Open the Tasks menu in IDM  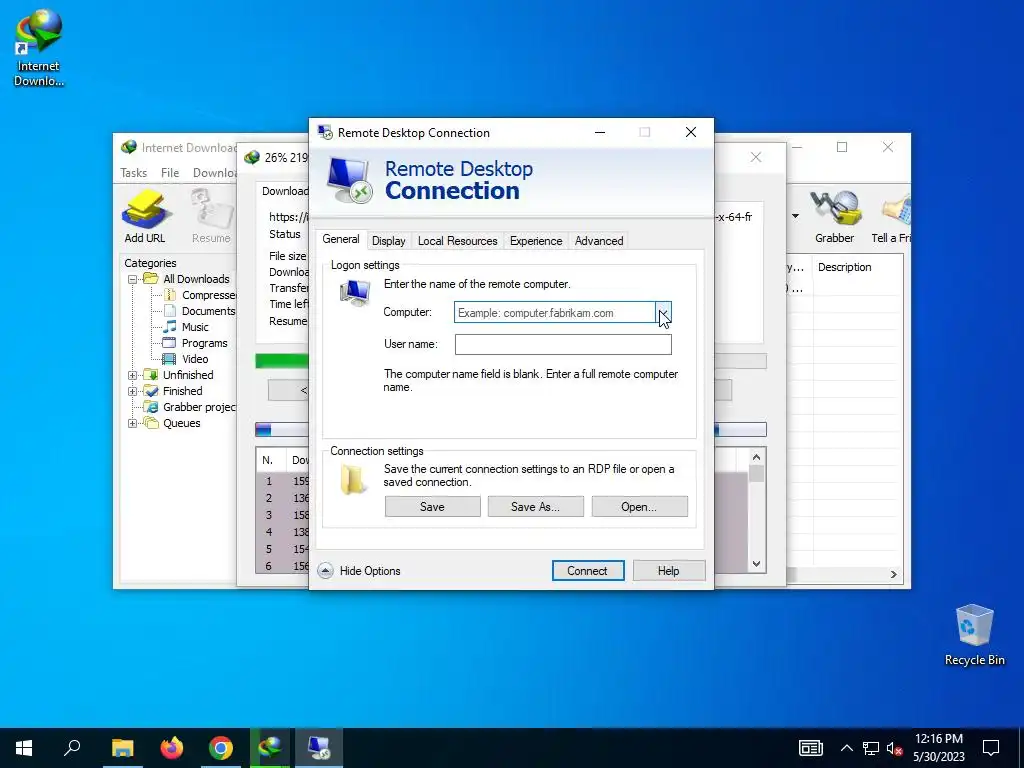(133, 173)
